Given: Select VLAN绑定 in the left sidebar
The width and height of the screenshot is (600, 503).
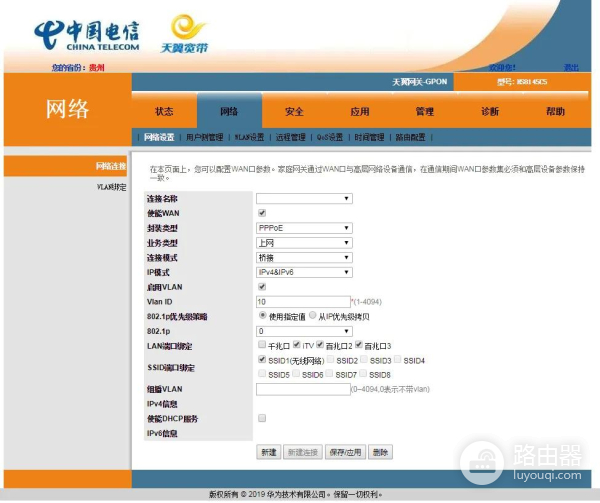Looking at the screenshot, I should 110,187.
